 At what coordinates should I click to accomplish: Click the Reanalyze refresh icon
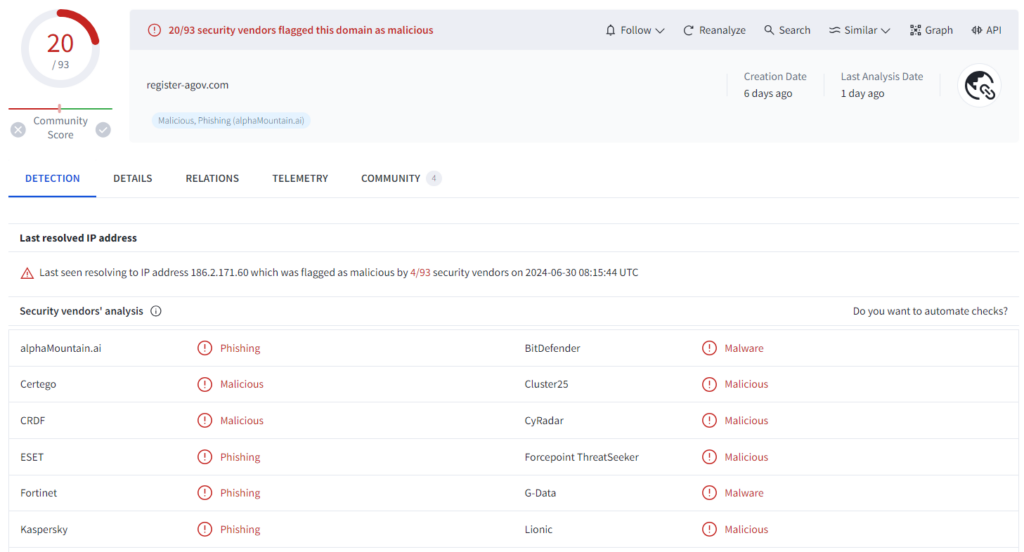pyautogui.click(x=688, y=30)
